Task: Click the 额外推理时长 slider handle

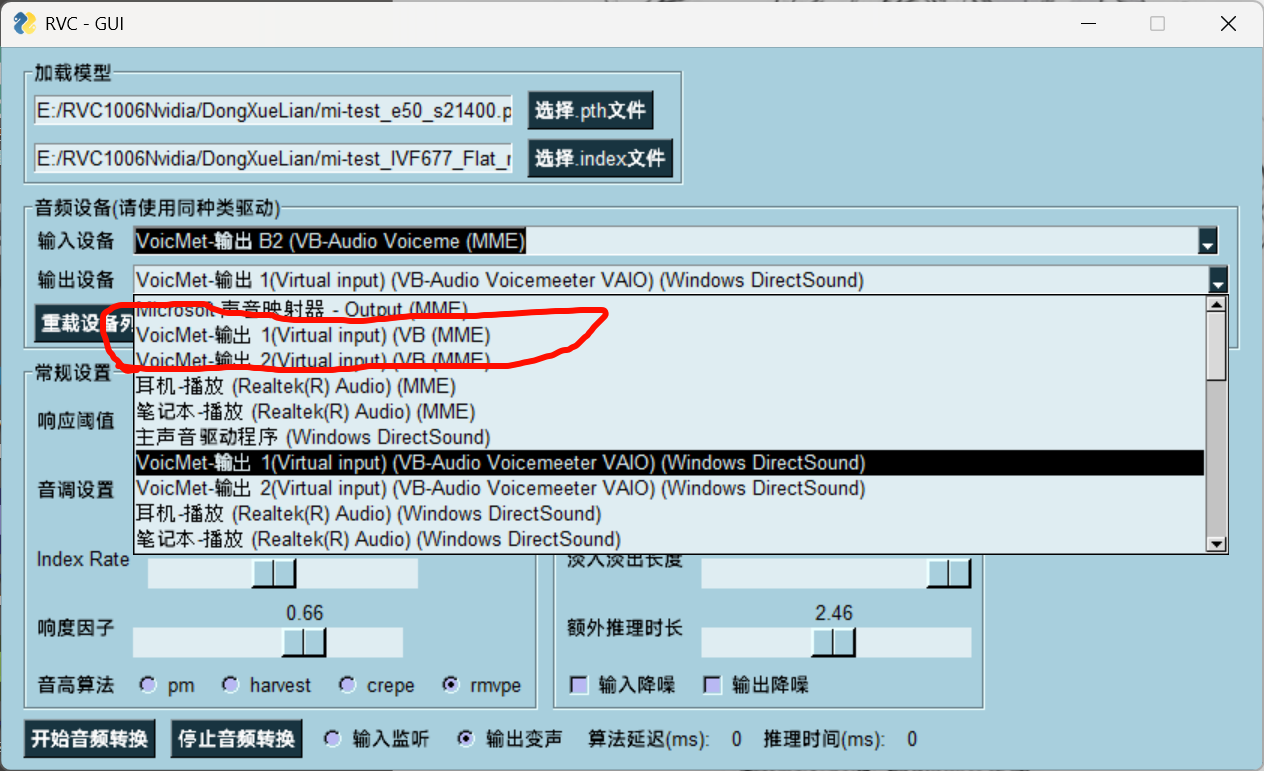Action: [832, 643]
